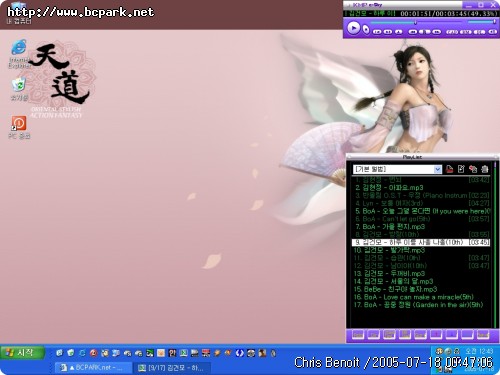Open the Recycle Bin desktop icon
Image resolution: width=500 pixels, height=375 pixels.
(19, 89)
